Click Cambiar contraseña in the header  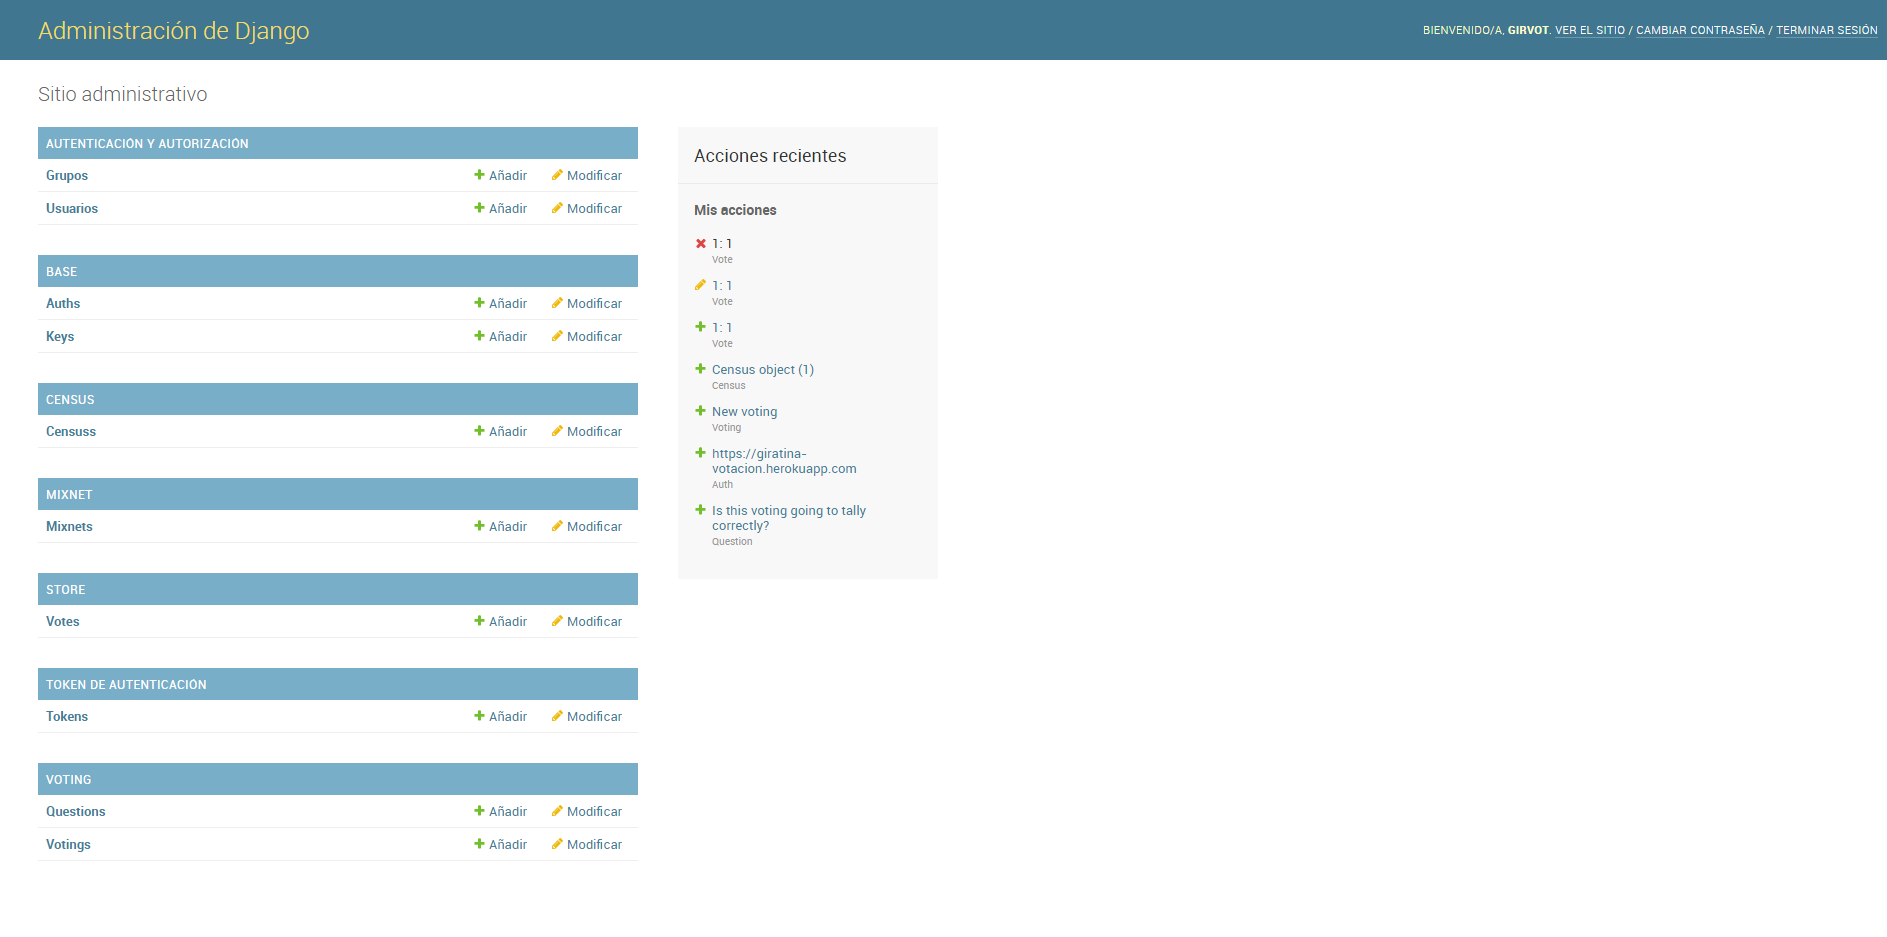(x=1700, y=31)
